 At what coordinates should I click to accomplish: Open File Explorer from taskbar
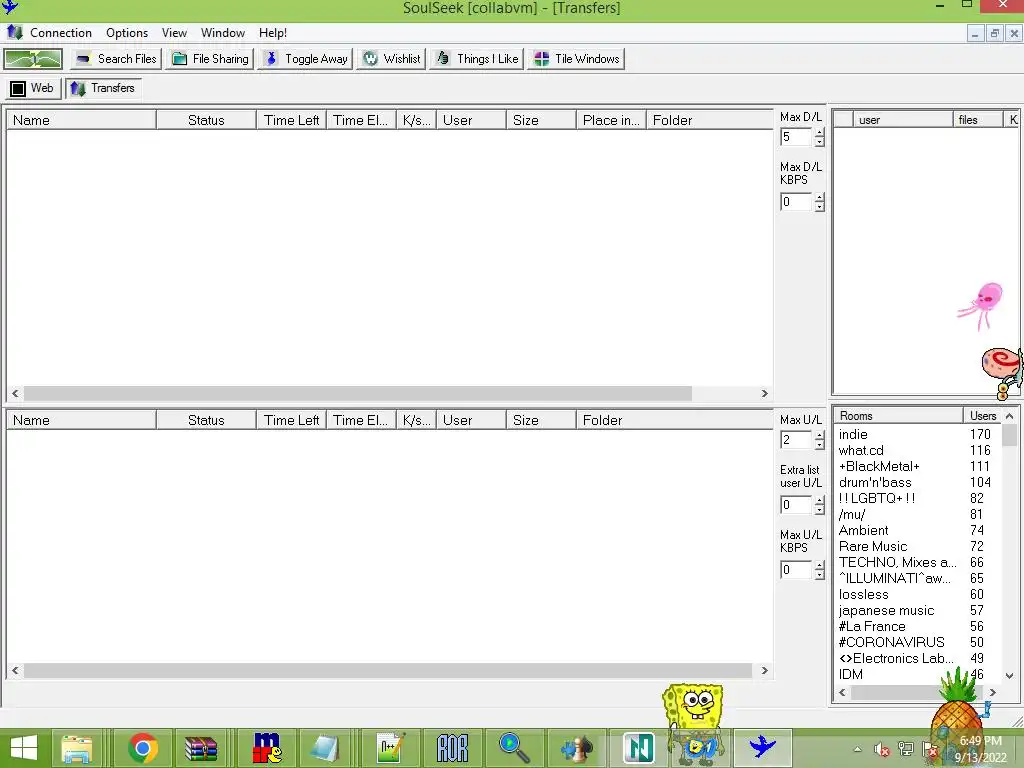tap(76, 748)
